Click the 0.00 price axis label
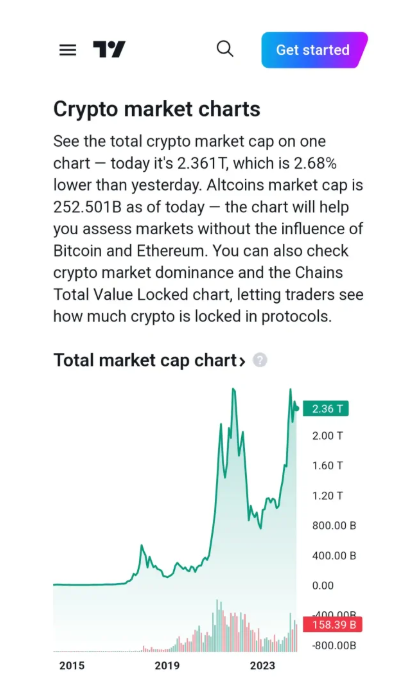399x686 pixels. coord(323,585)
